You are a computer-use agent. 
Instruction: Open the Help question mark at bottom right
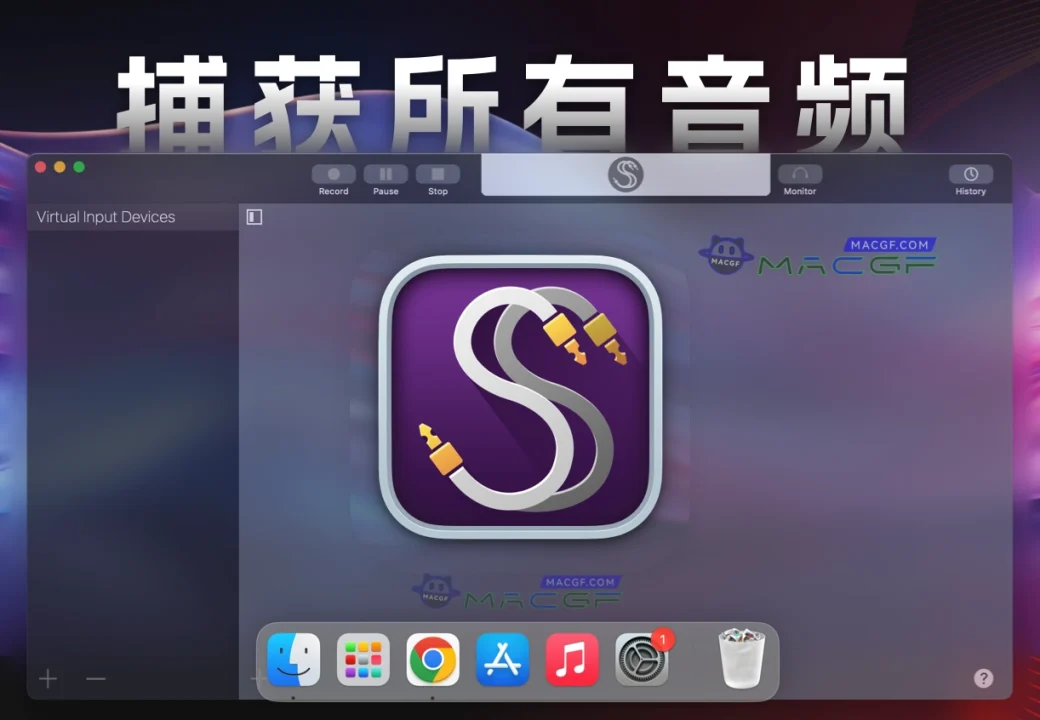[x=983, y=678]
